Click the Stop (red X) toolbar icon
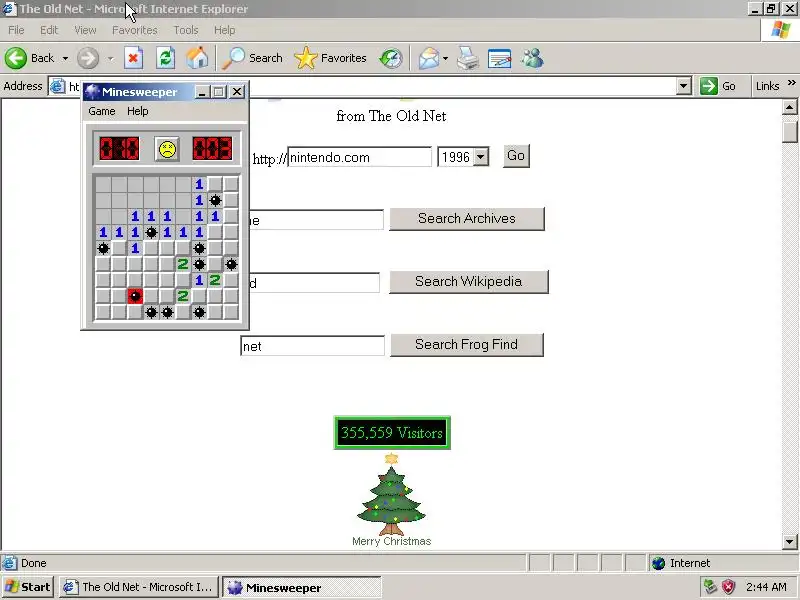Viewport: 800px width, 600px height. coord(133,58)
